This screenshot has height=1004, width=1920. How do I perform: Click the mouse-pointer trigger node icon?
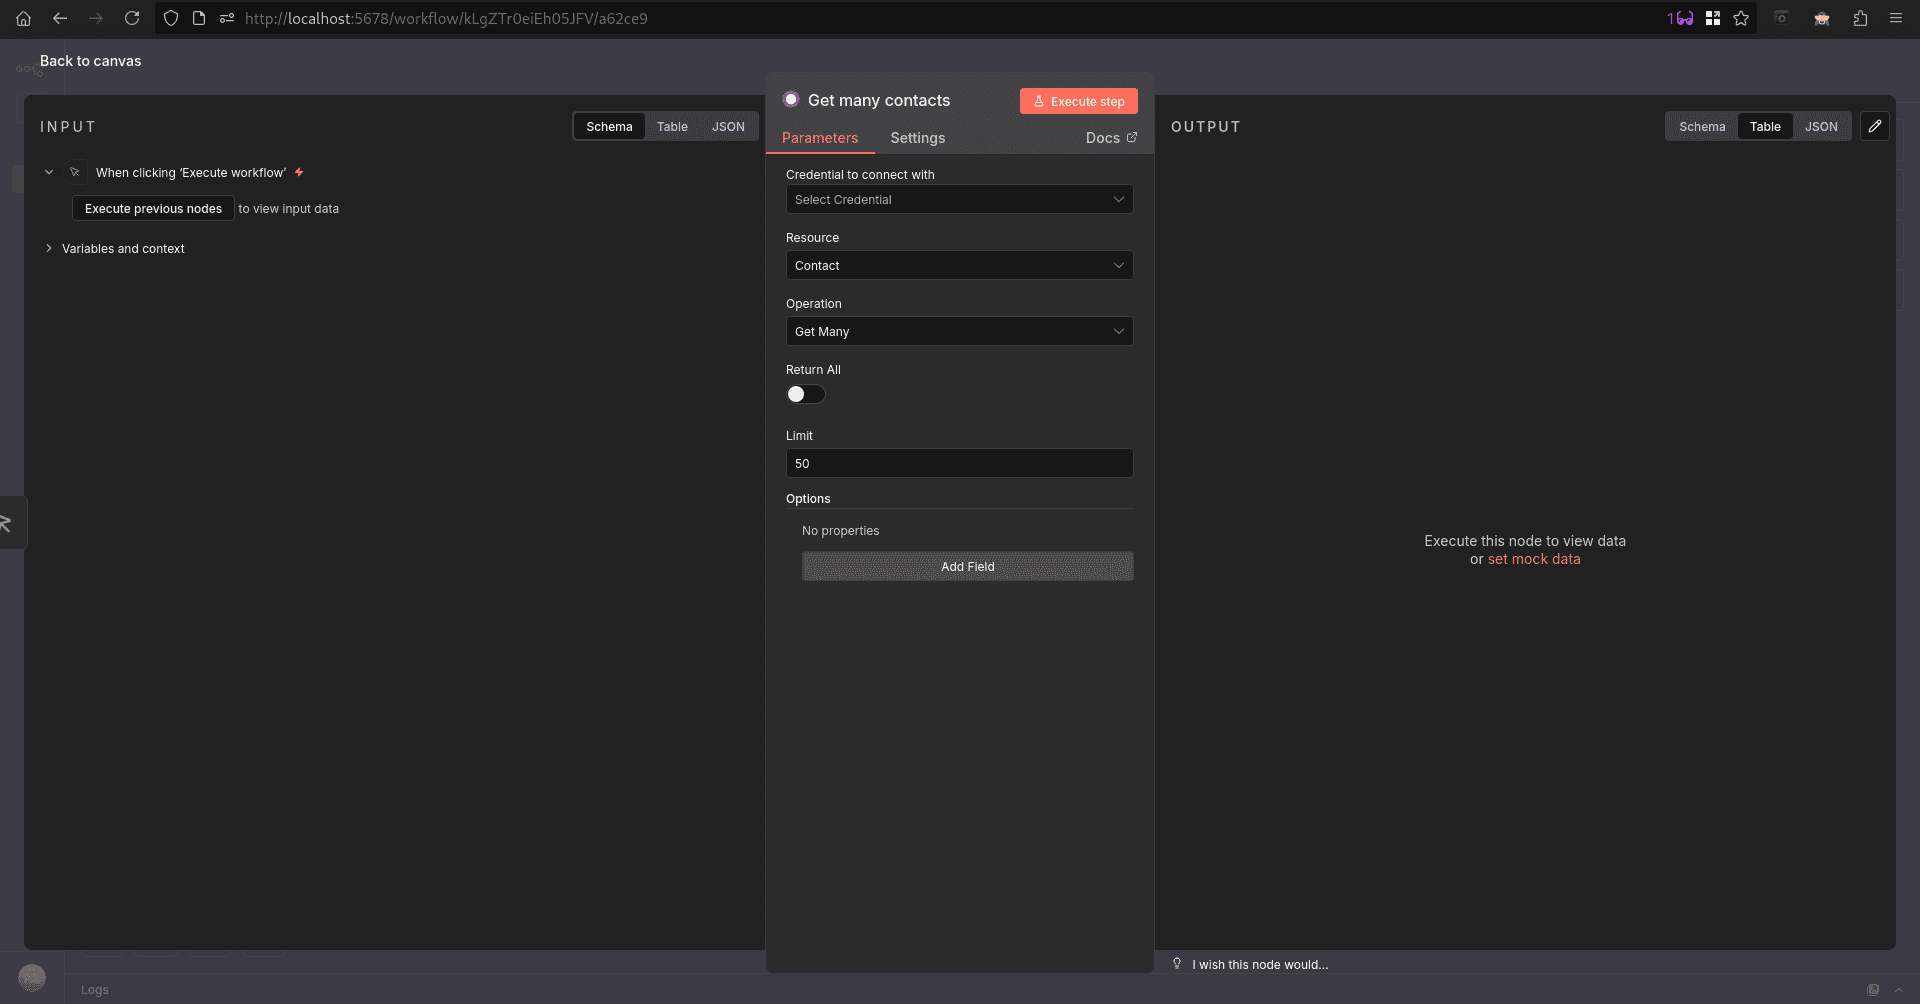coord(75,172)
